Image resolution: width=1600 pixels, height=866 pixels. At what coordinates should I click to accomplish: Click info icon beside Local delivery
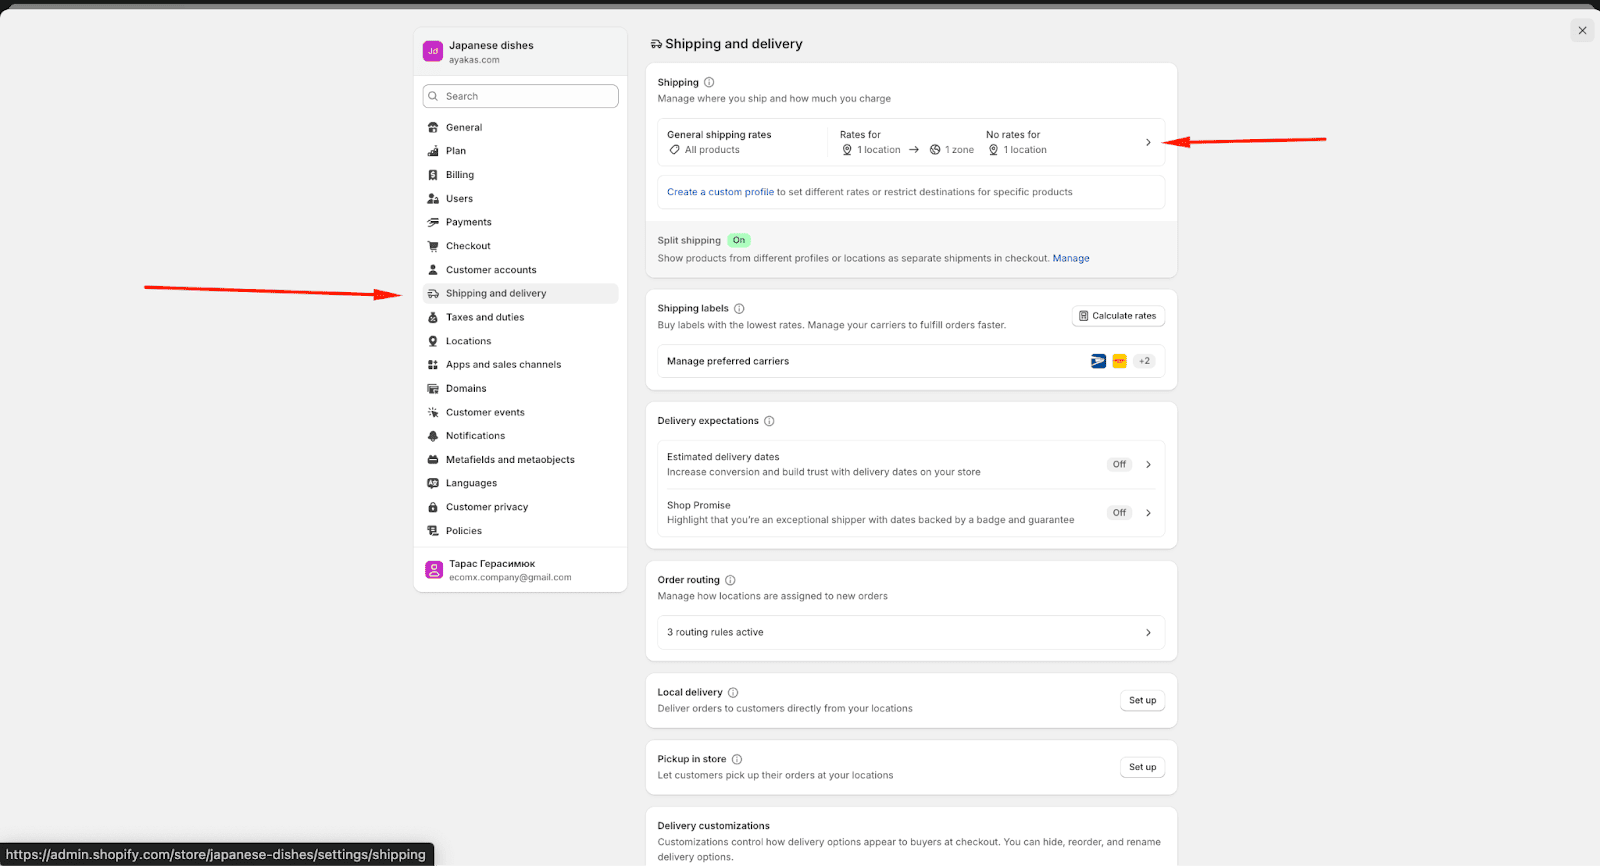pyautogui.click(x=733, y=692)
